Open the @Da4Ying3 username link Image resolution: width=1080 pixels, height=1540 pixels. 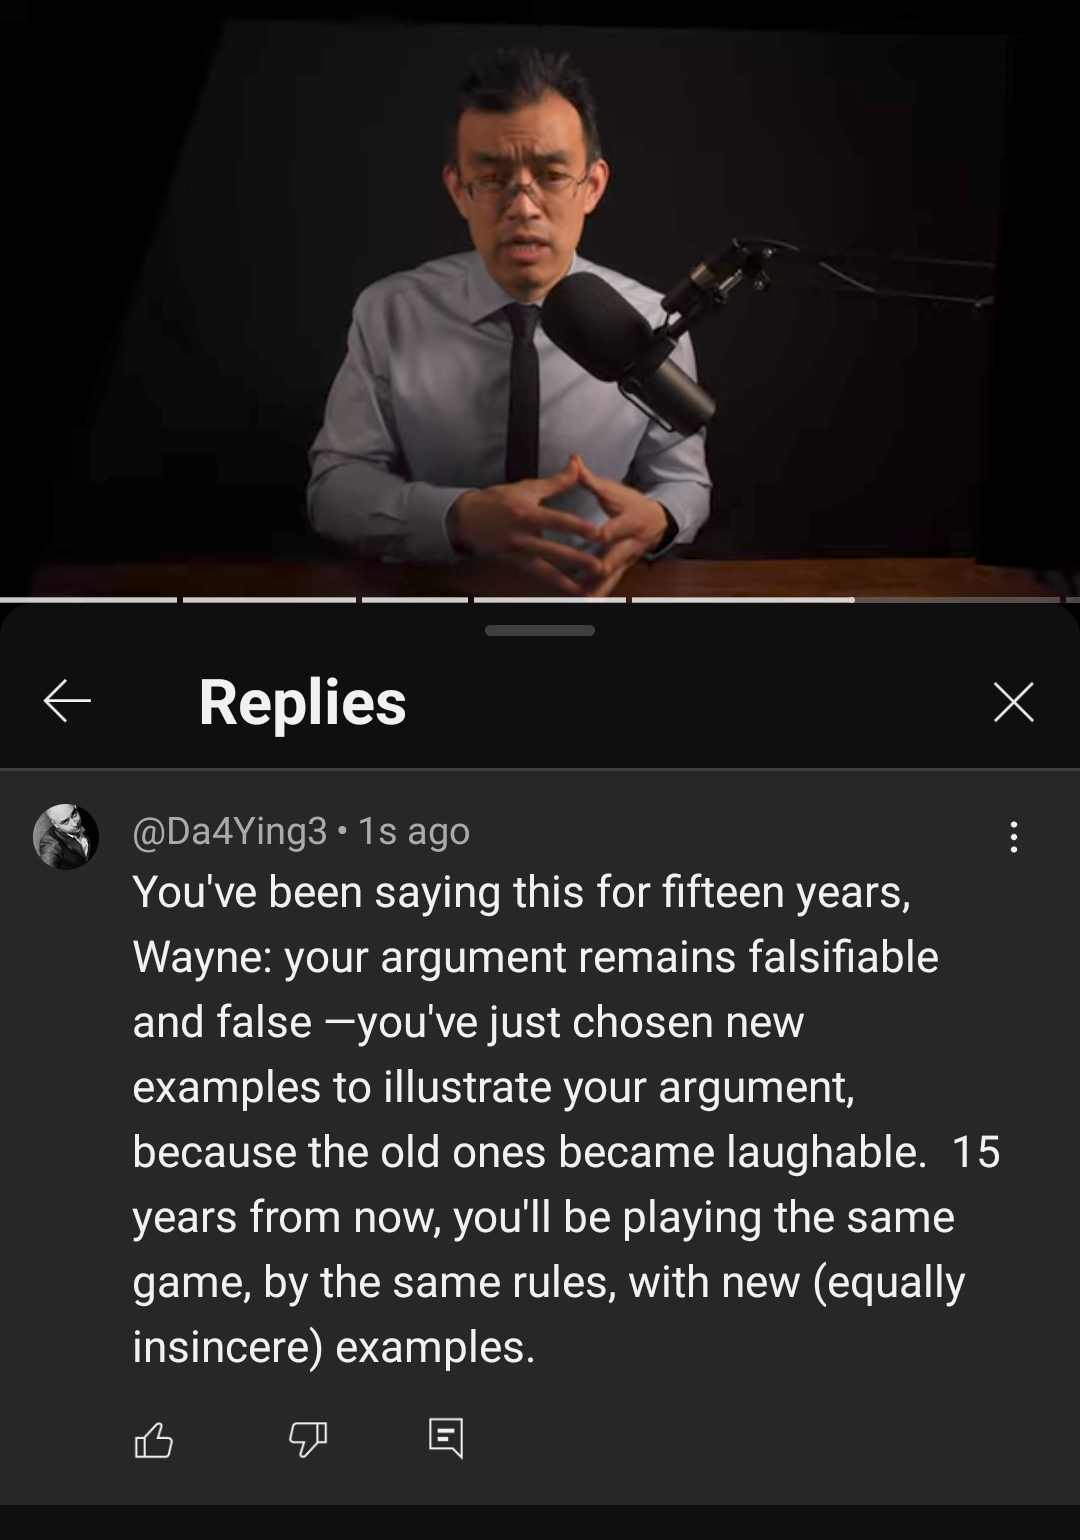230,831
